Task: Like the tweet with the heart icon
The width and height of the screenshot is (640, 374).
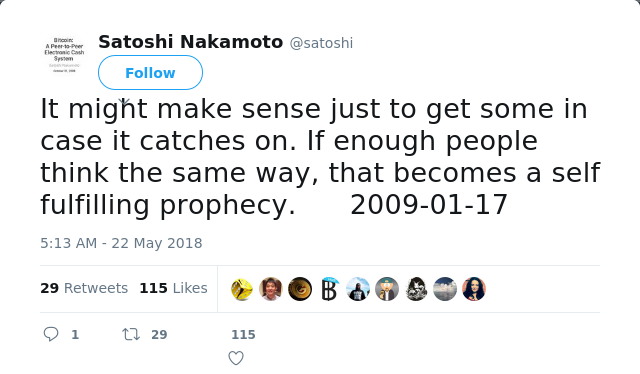Action: click(x=236, y=358)
